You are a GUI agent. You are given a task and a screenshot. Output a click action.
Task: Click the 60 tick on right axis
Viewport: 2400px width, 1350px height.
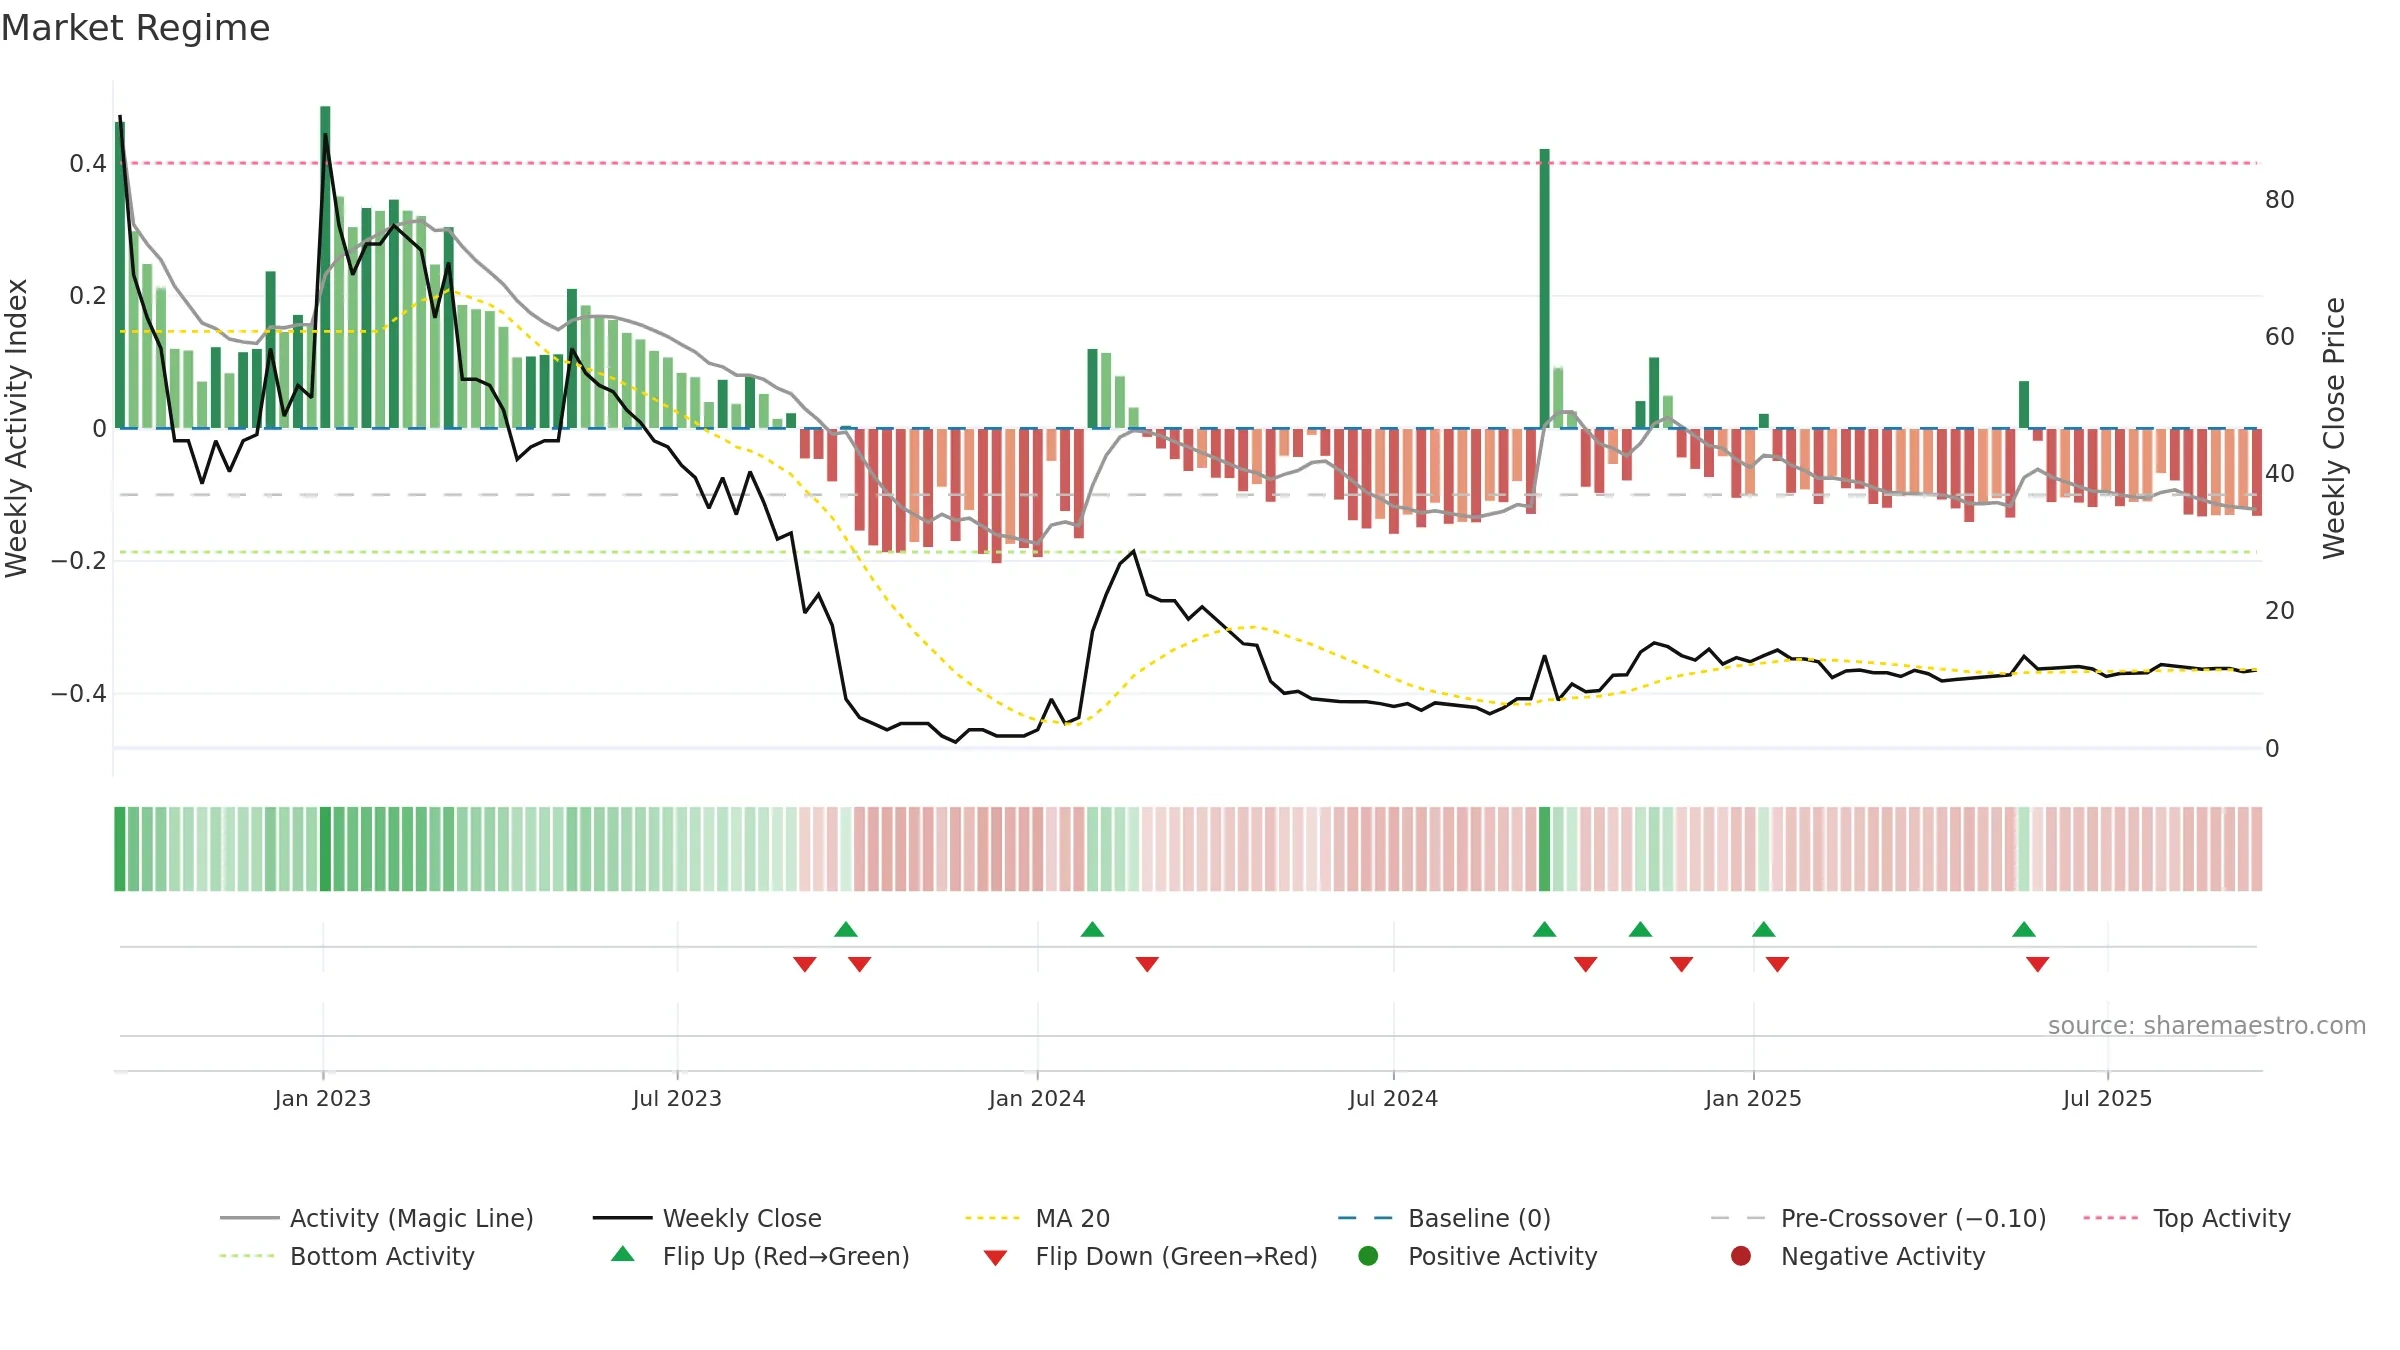tap(2280, 337)
